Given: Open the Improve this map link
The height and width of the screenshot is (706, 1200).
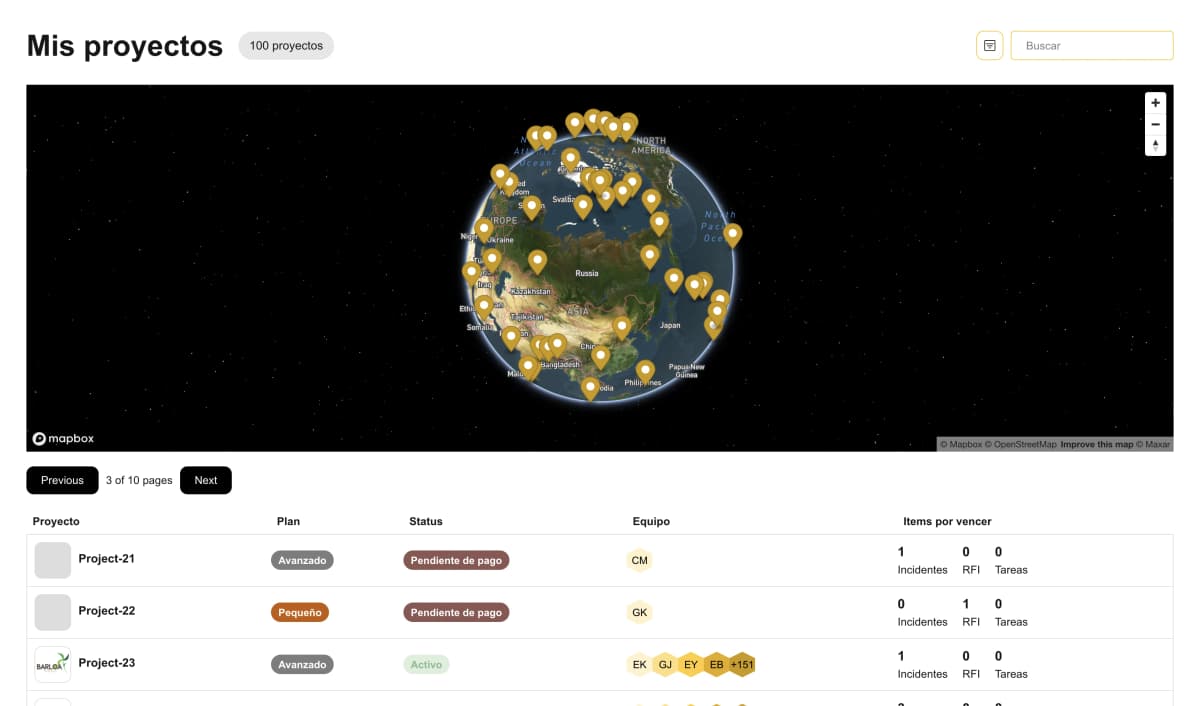Looking at the screenshot, I should tap(1100, 444).
